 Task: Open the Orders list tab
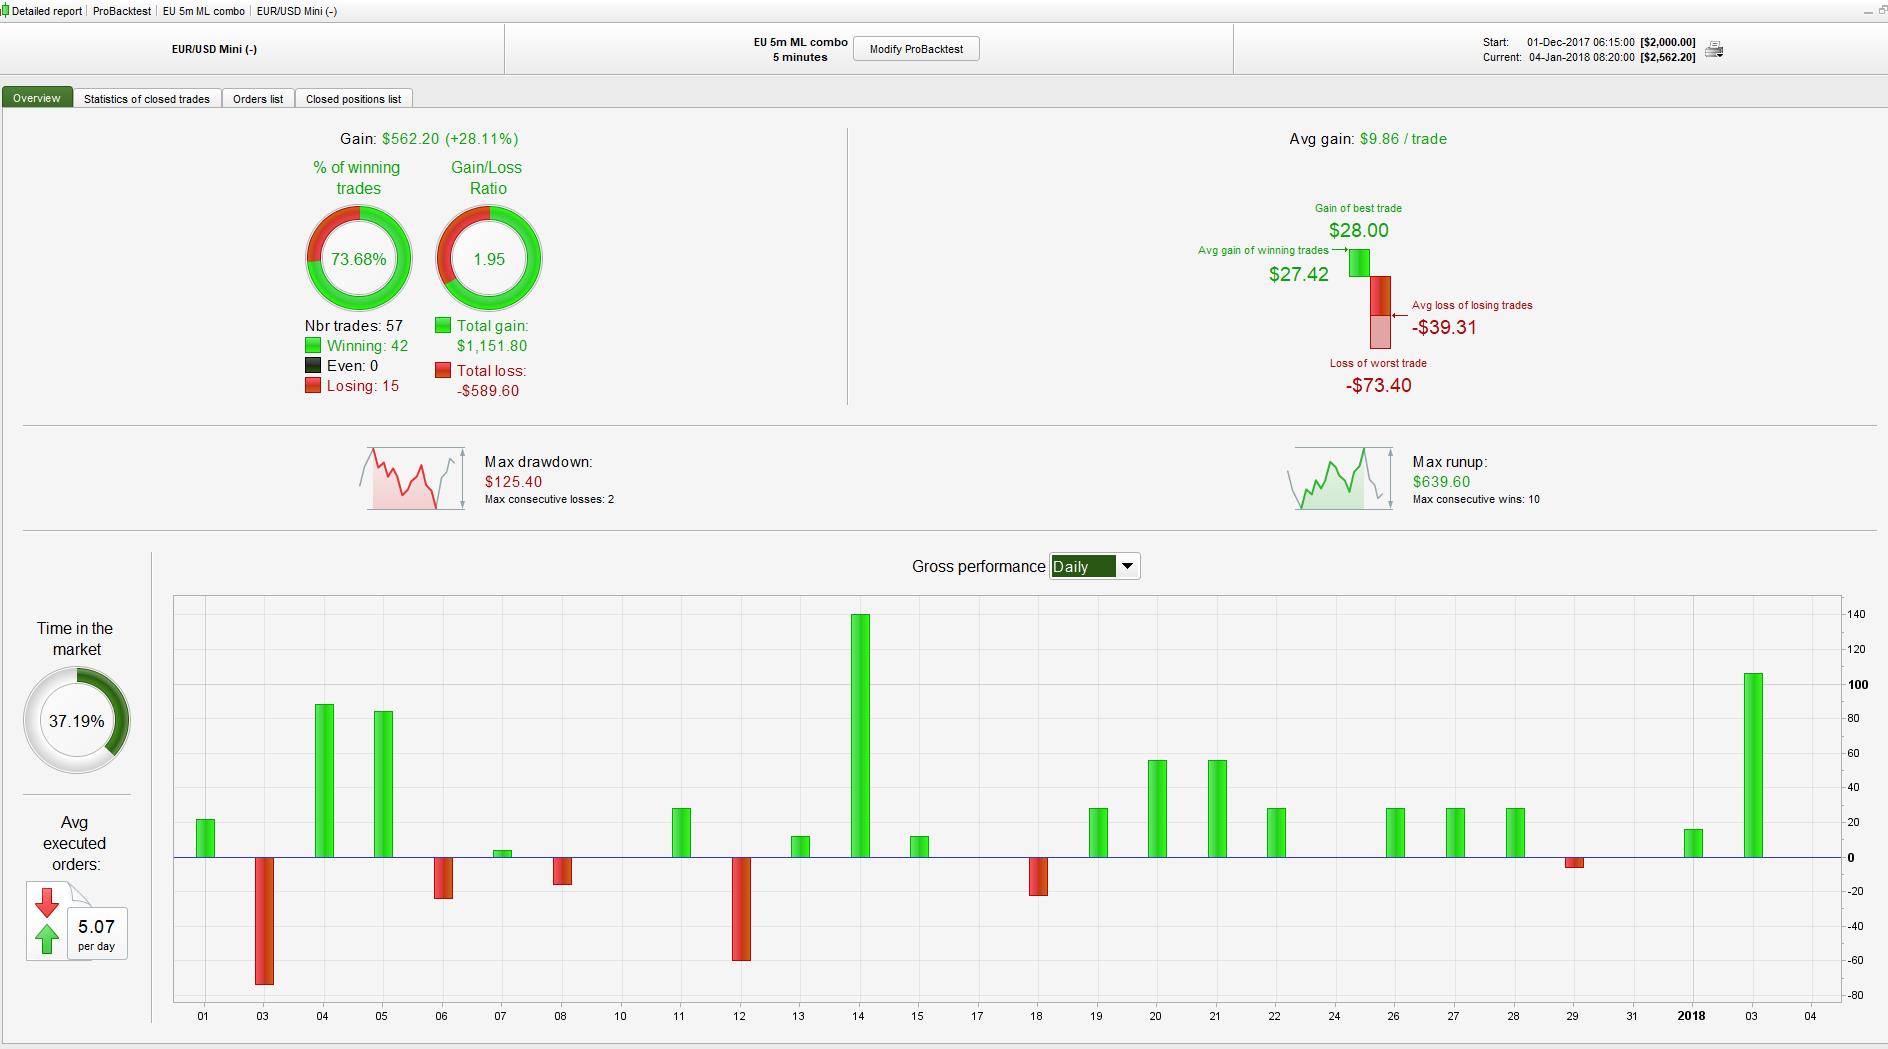[258, 99]
